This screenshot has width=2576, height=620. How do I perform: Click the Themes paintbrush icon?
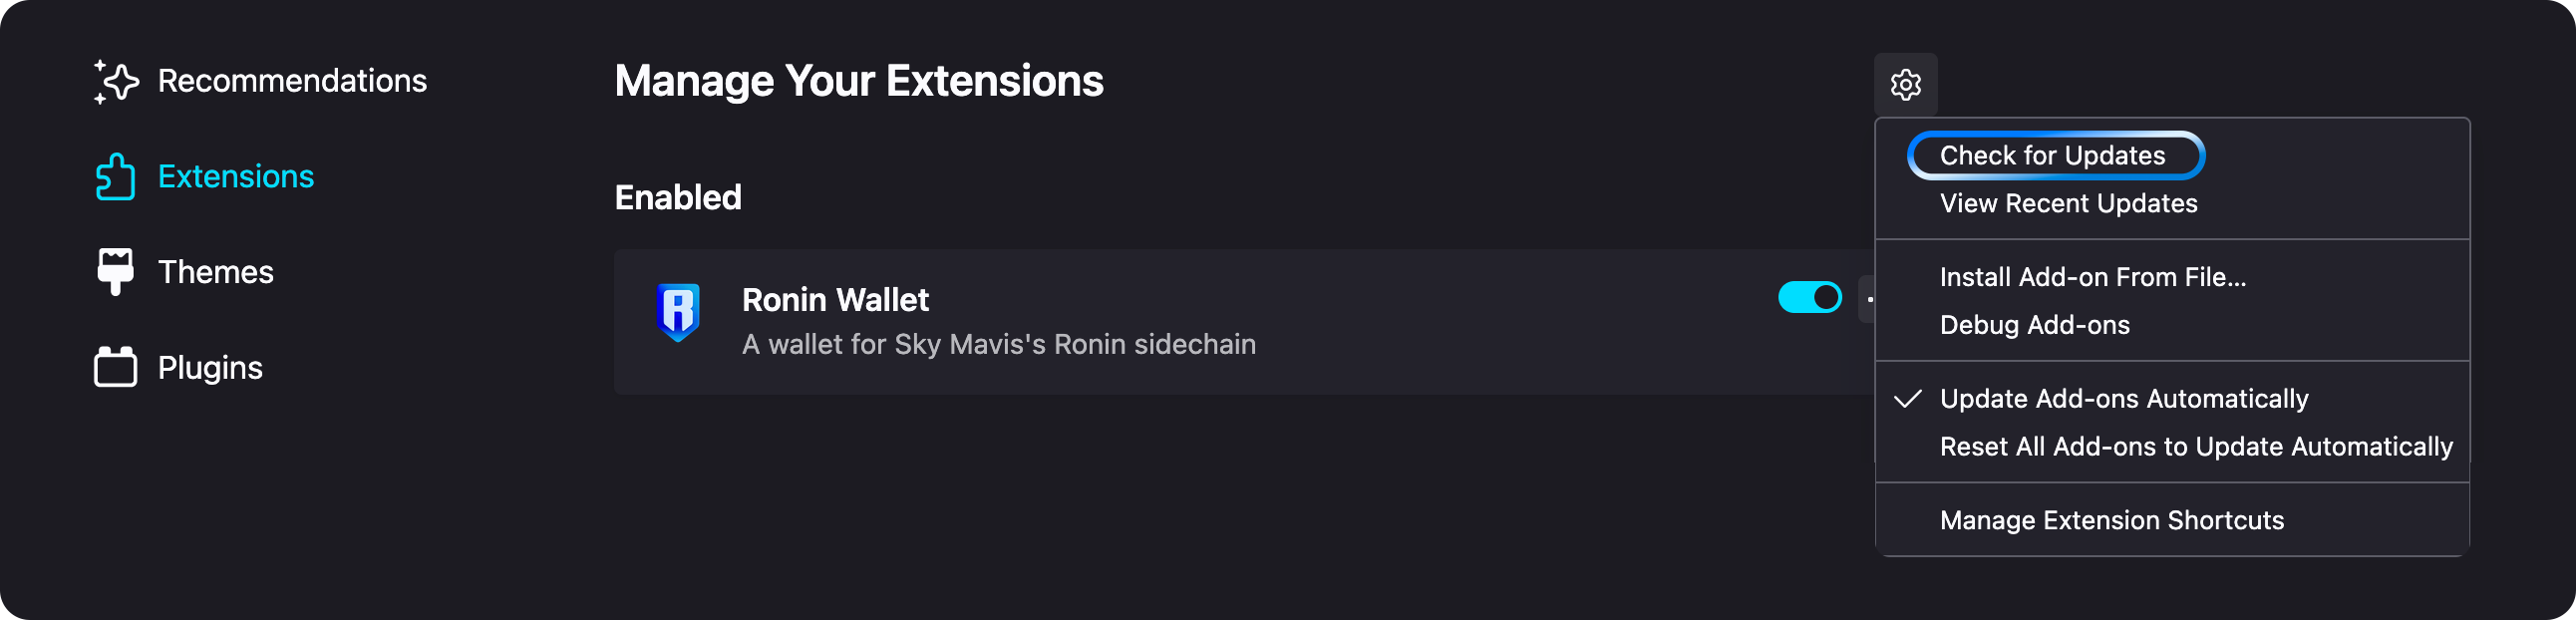click(115, 272)
